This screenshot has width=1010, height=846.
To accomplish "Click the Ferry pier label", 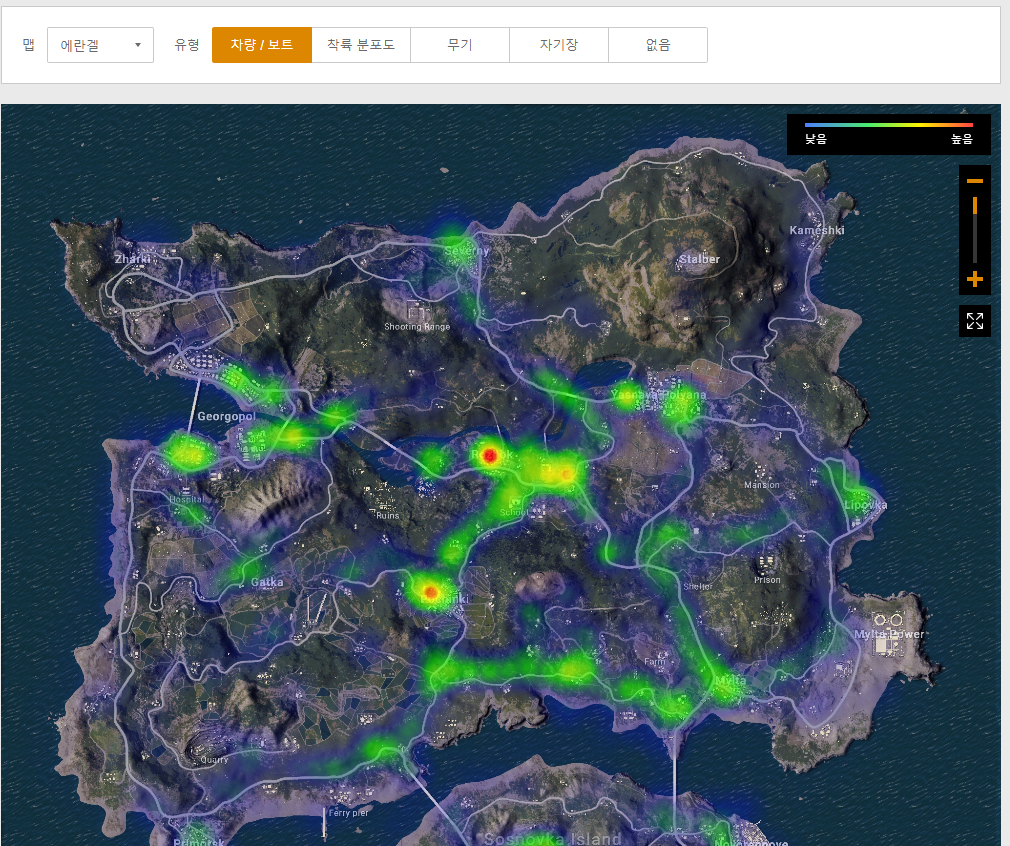I will [348, 812].
